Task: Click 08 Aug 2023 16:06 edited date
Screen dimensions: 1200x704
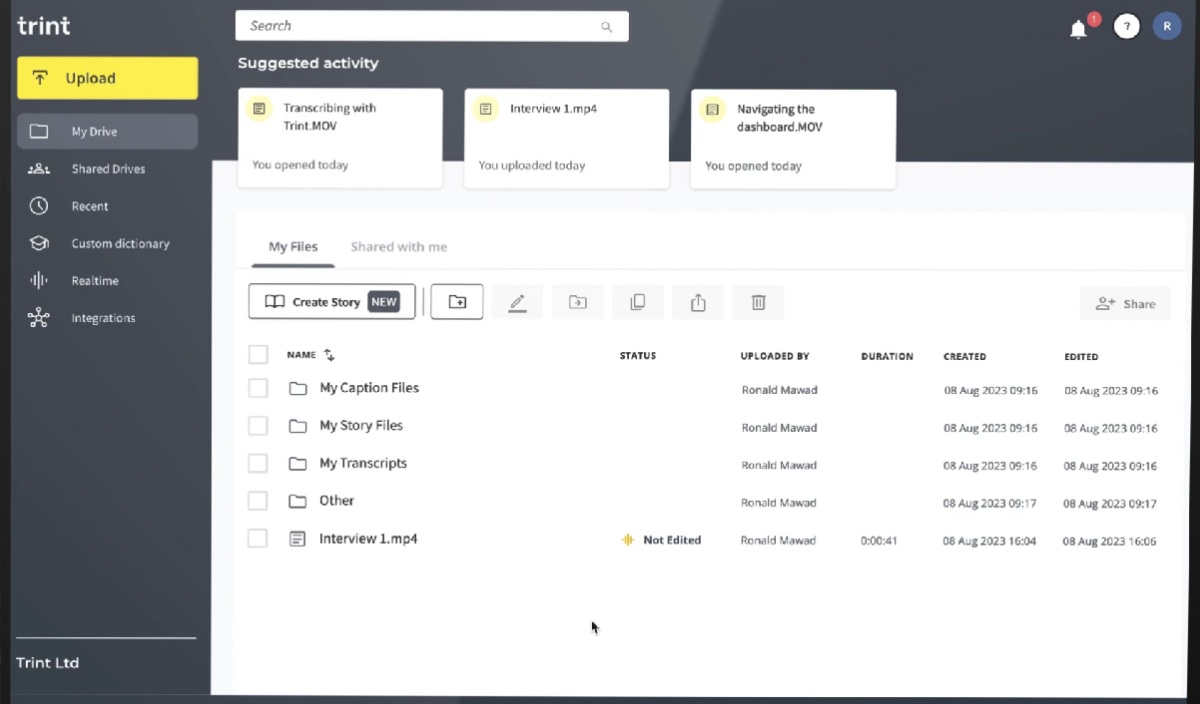Action: 1110,541
